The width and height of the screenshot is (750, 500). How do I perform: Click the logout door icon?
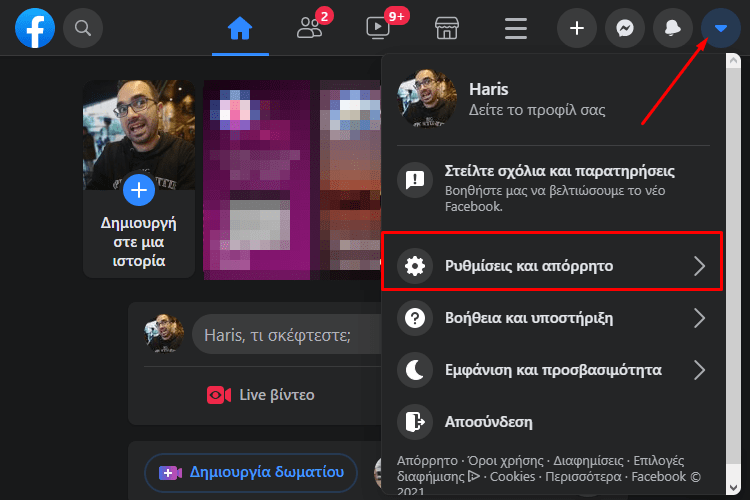coord(415,422)
